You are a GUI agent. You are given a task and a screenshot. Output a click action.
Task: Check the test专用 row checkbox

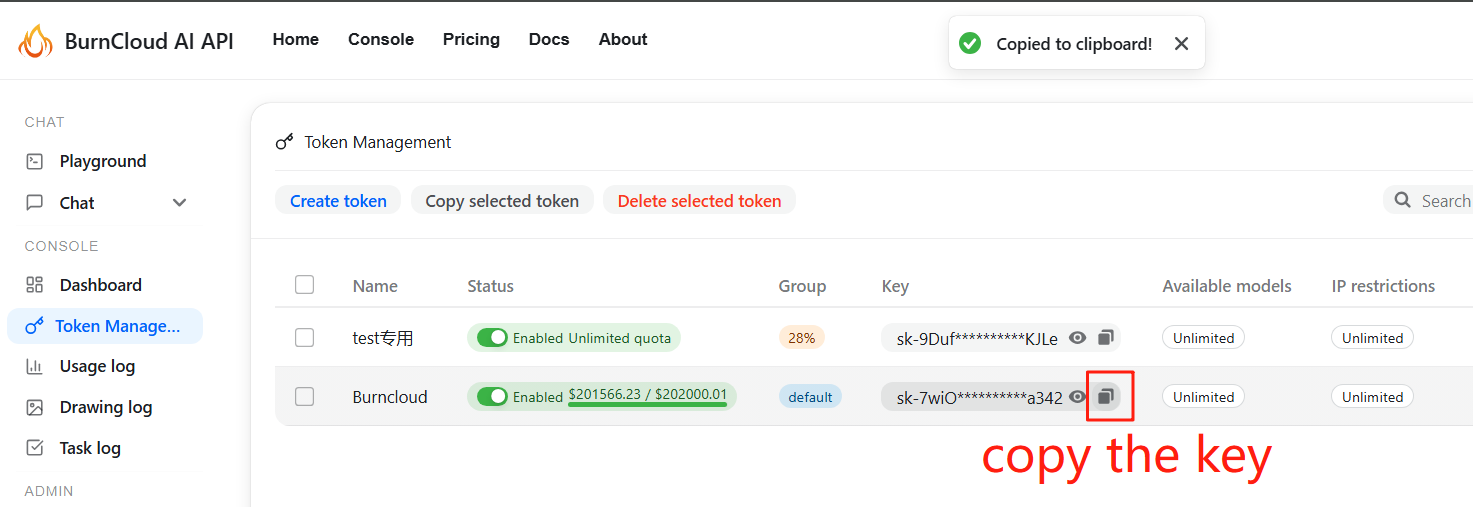click(305, 338)
